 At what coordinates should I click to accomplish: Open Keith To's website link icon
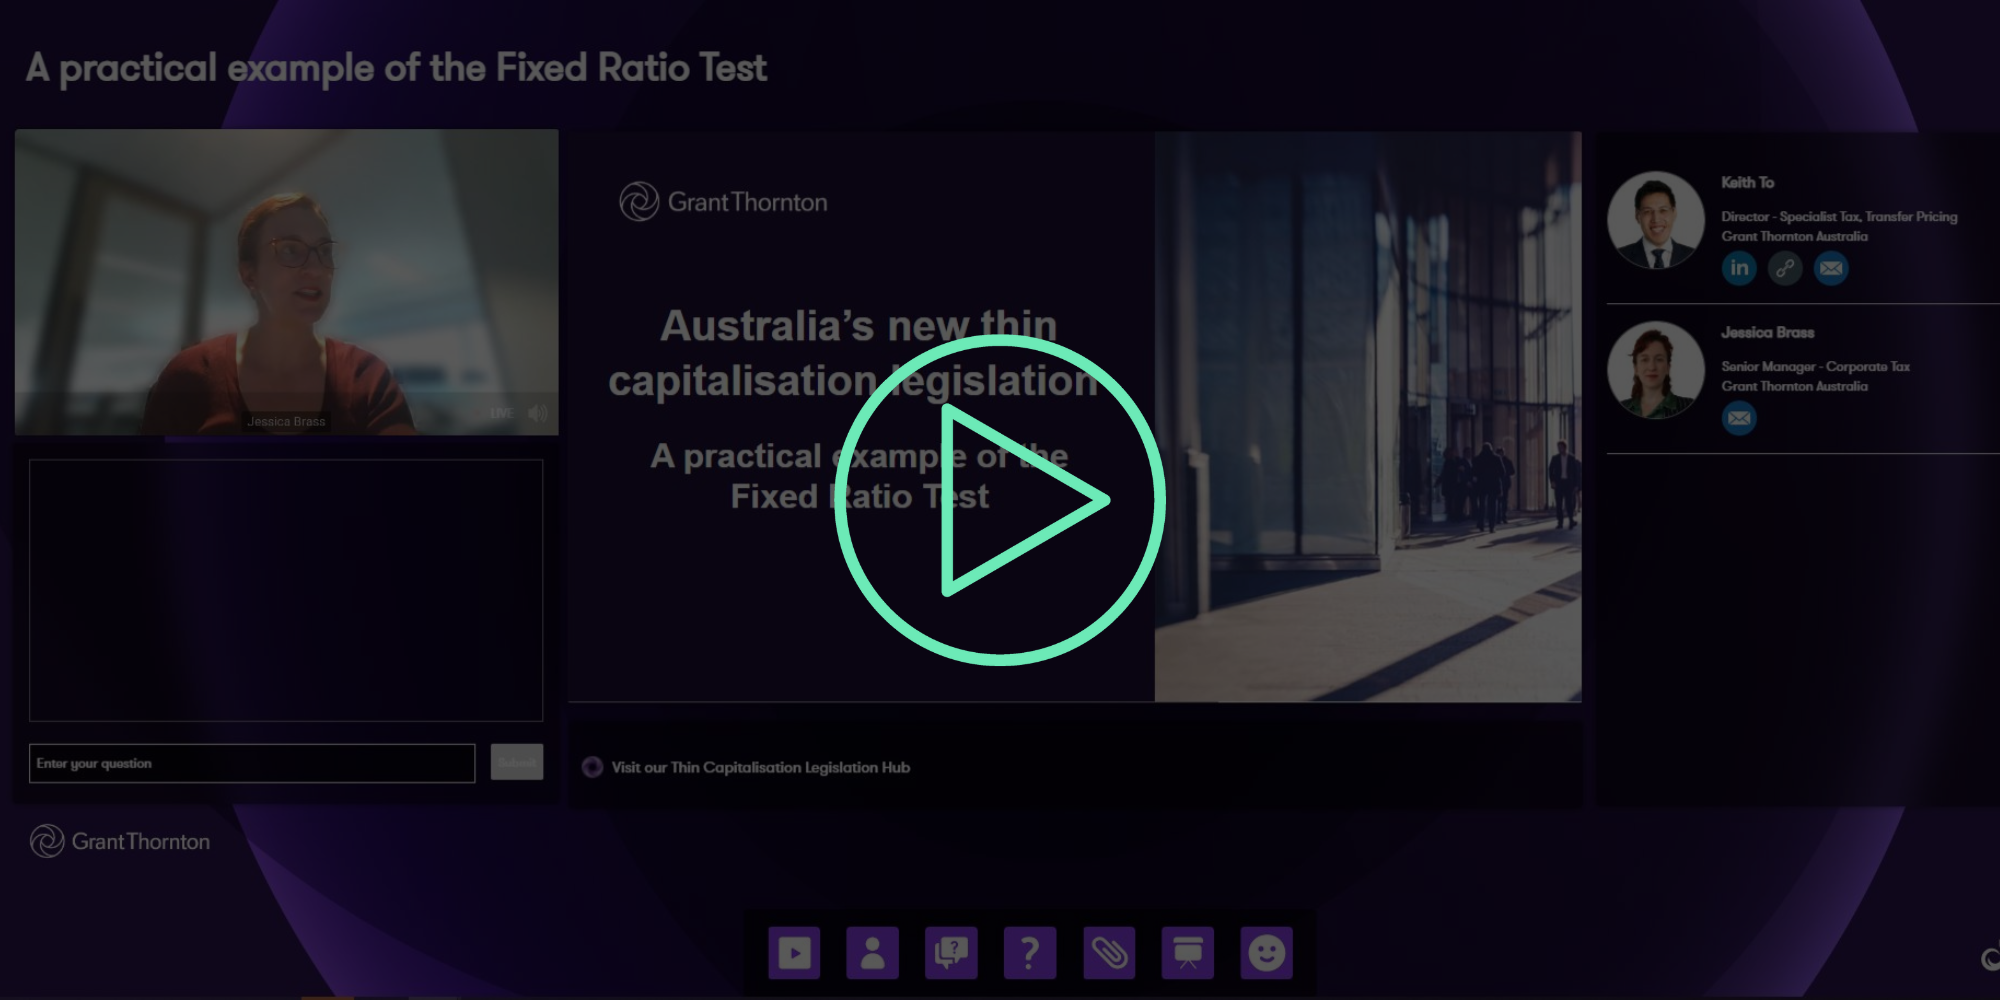1785,268
